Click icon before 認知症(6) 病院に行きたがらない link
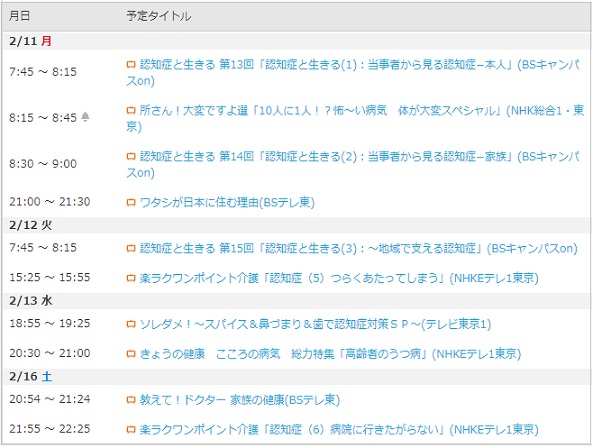The width and height of the screenshot is (593, 448). pos(131,430)
